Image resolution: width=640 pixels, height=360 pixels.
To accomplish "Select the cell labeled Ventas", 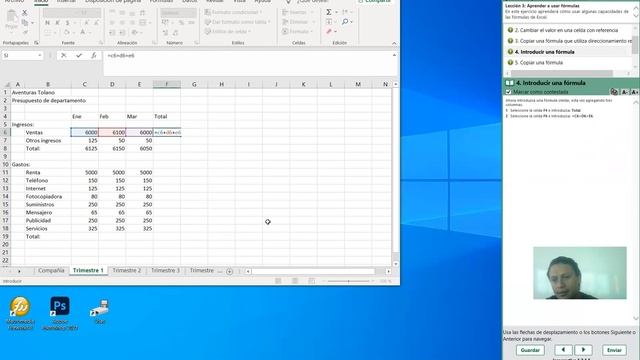I will (47, 132).
